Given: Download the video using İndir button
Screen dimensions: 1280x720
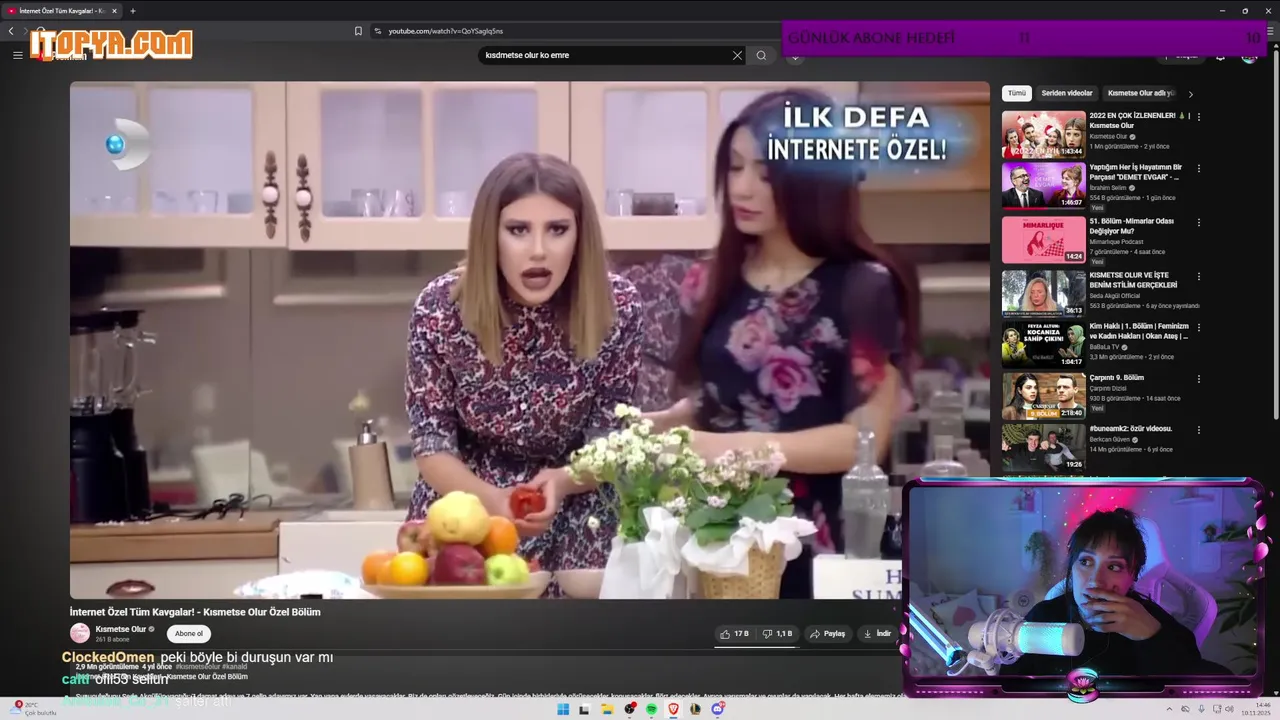Looking at the screenshot, I should tap(877, 633).
